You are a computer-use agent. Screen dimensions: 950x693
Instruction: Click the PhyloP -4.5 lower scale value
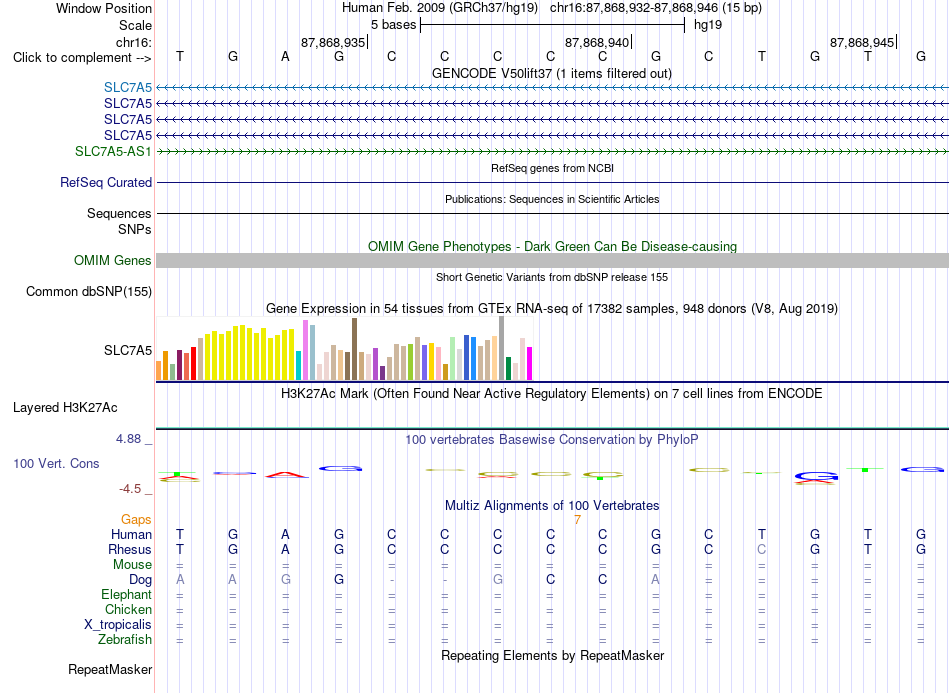point(130,489)
